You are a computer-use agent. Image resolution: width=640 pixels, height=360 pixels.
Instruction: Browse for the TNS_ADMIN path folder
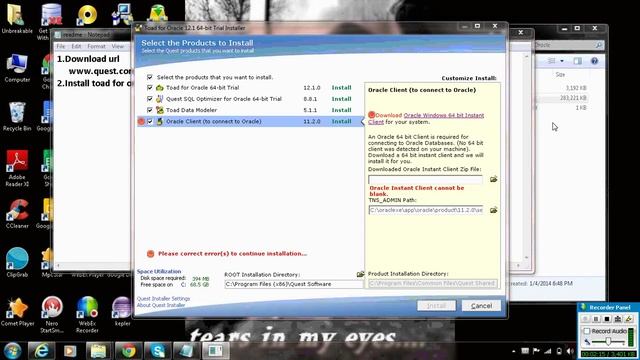click(493, 210)
